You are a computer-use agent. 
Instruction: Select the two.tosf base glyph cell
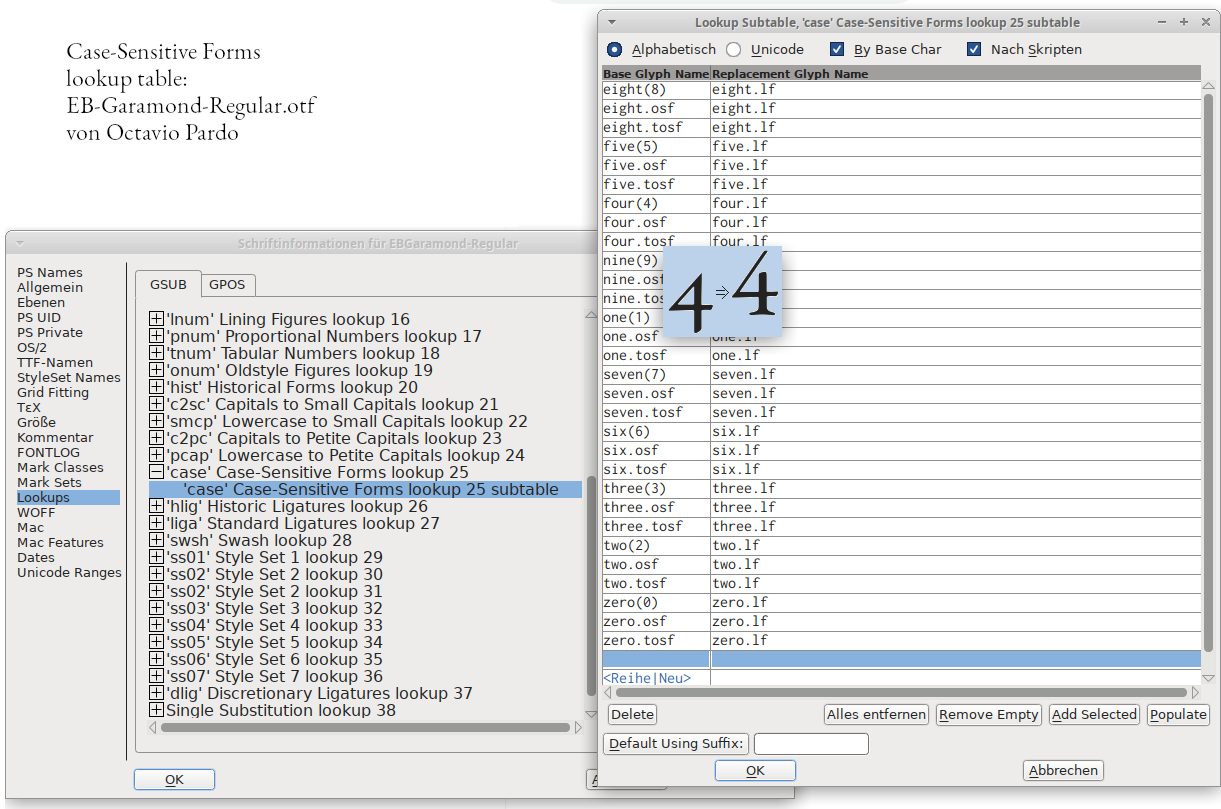656,583
